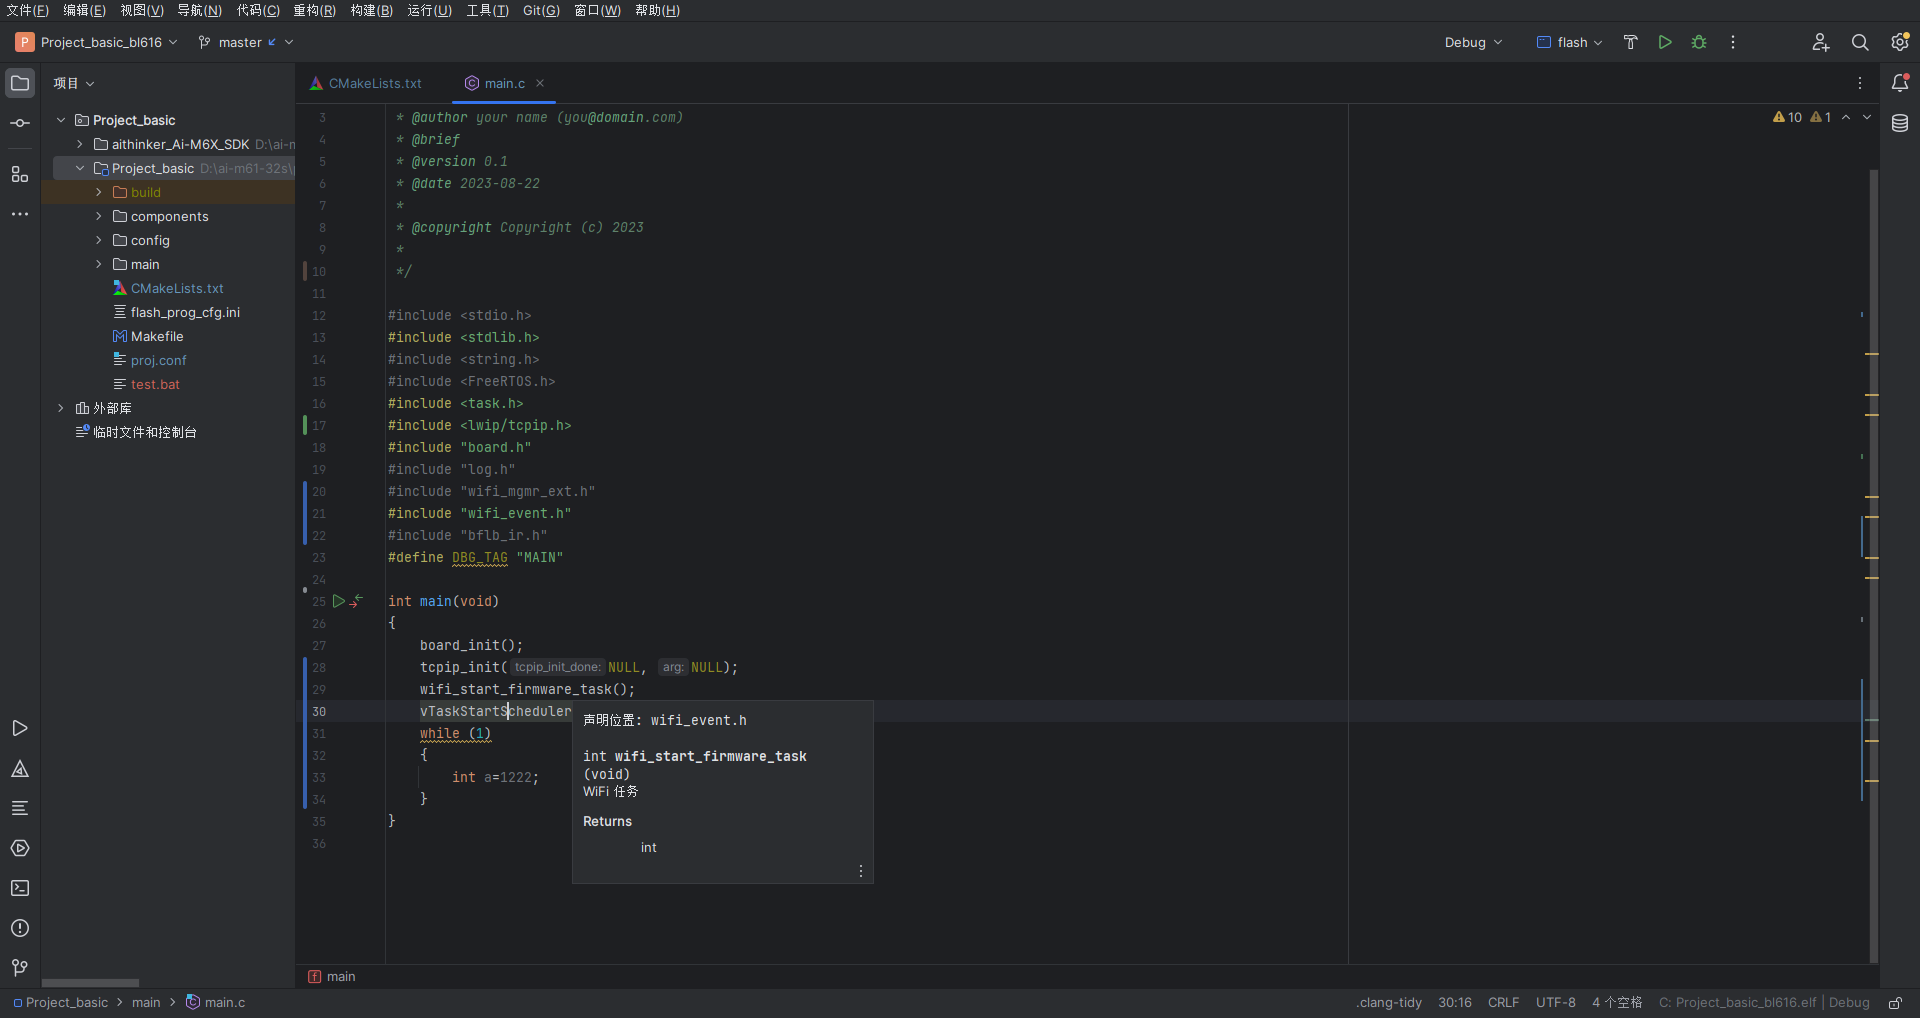1920x1018 pixels.
Task: Open the Project tool window icon
Action: click(20, 83)
